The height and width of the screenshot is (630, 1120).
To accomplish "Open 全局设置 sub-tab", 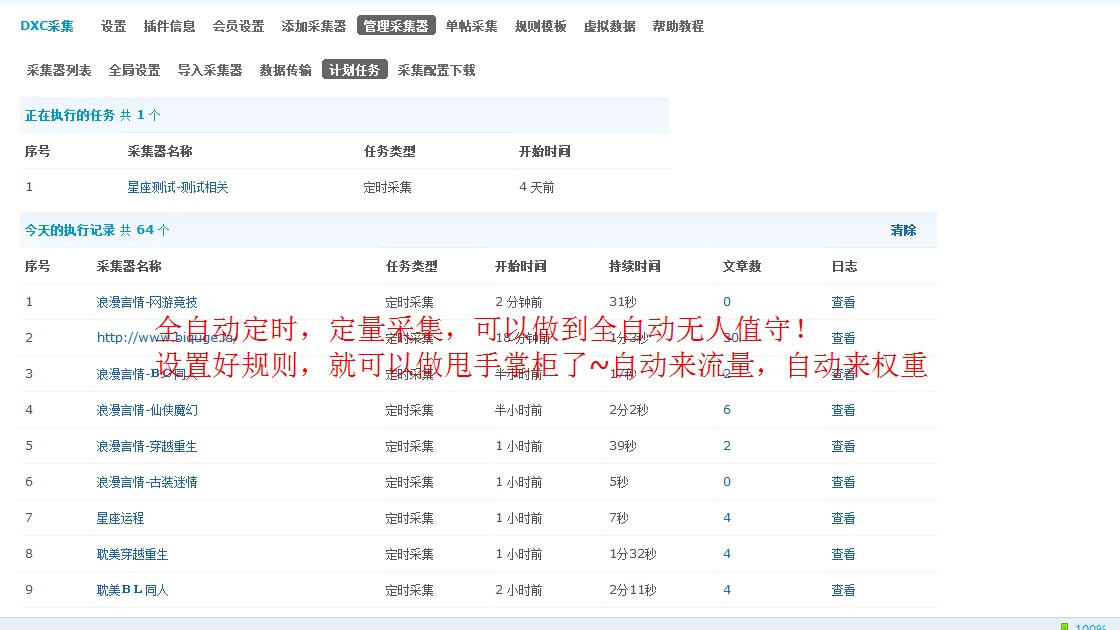I will 134,70.
